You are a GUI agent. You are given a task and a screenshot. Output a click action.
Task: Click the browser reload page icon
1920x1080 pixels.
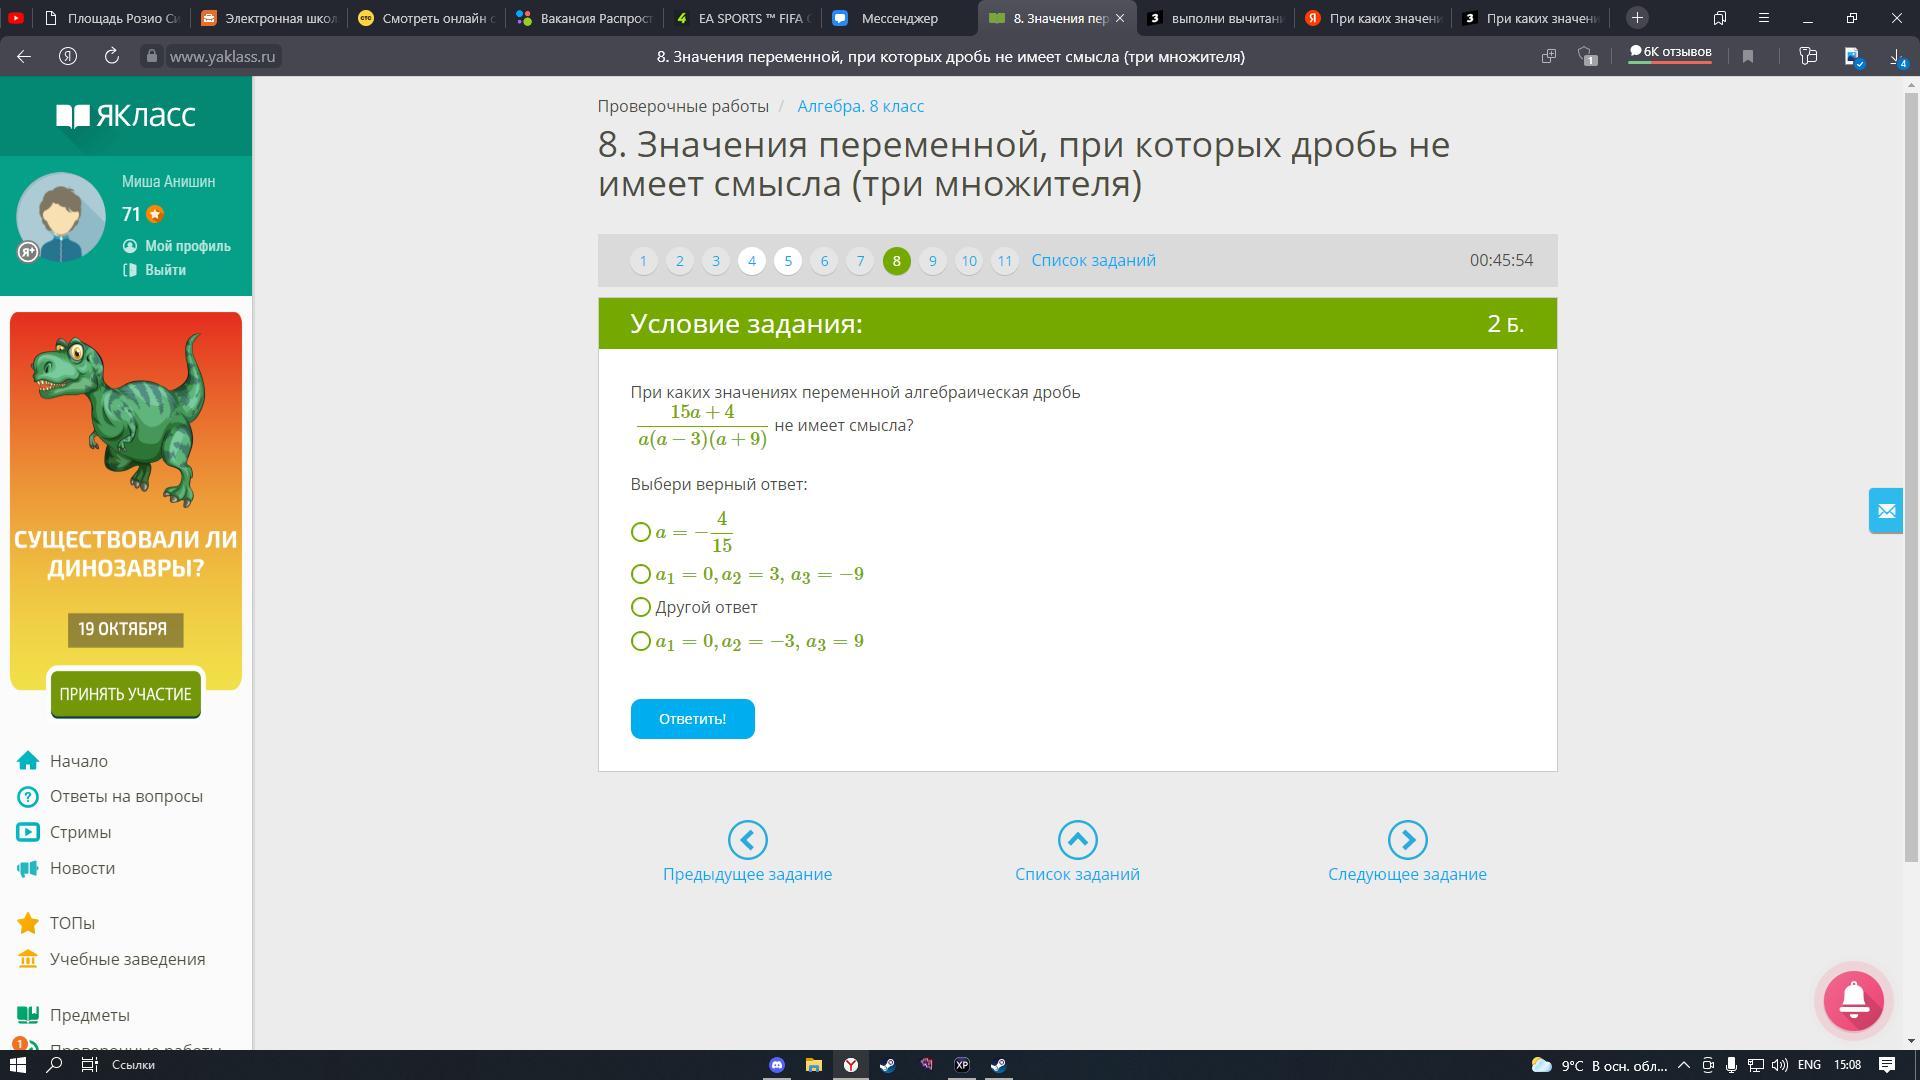tap(112, 57)
